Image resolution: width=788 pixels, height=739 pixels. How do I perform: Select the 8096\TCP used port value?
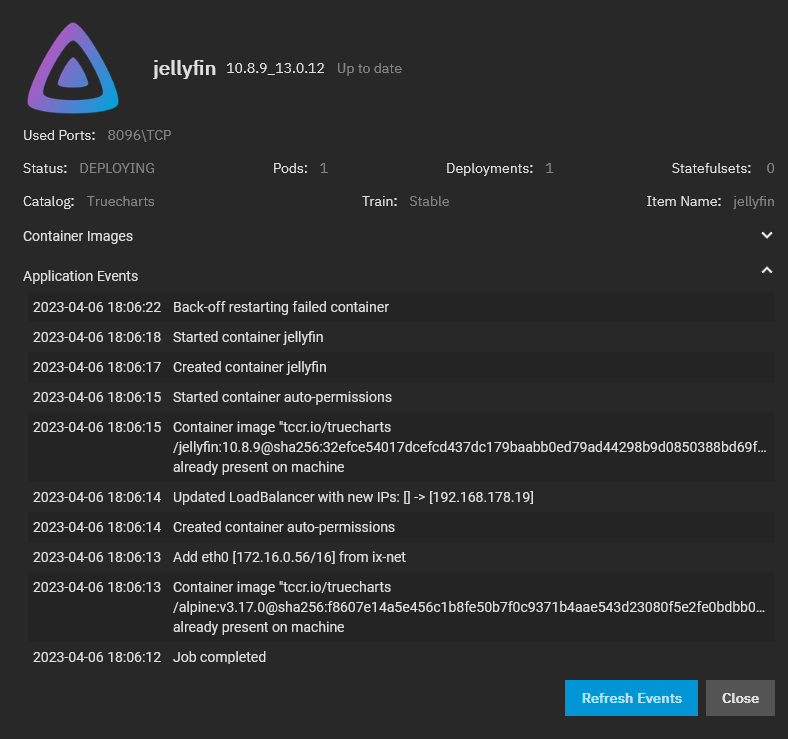coord(139,135)
